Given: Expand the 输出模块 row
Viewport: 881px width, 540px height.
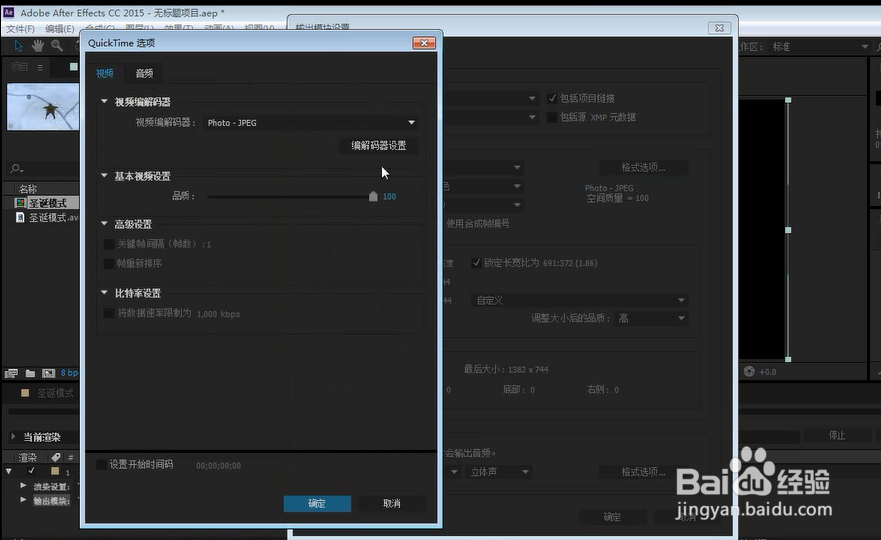Looking at the screenshot, I should pyautogui.click(x=23, y=500).
